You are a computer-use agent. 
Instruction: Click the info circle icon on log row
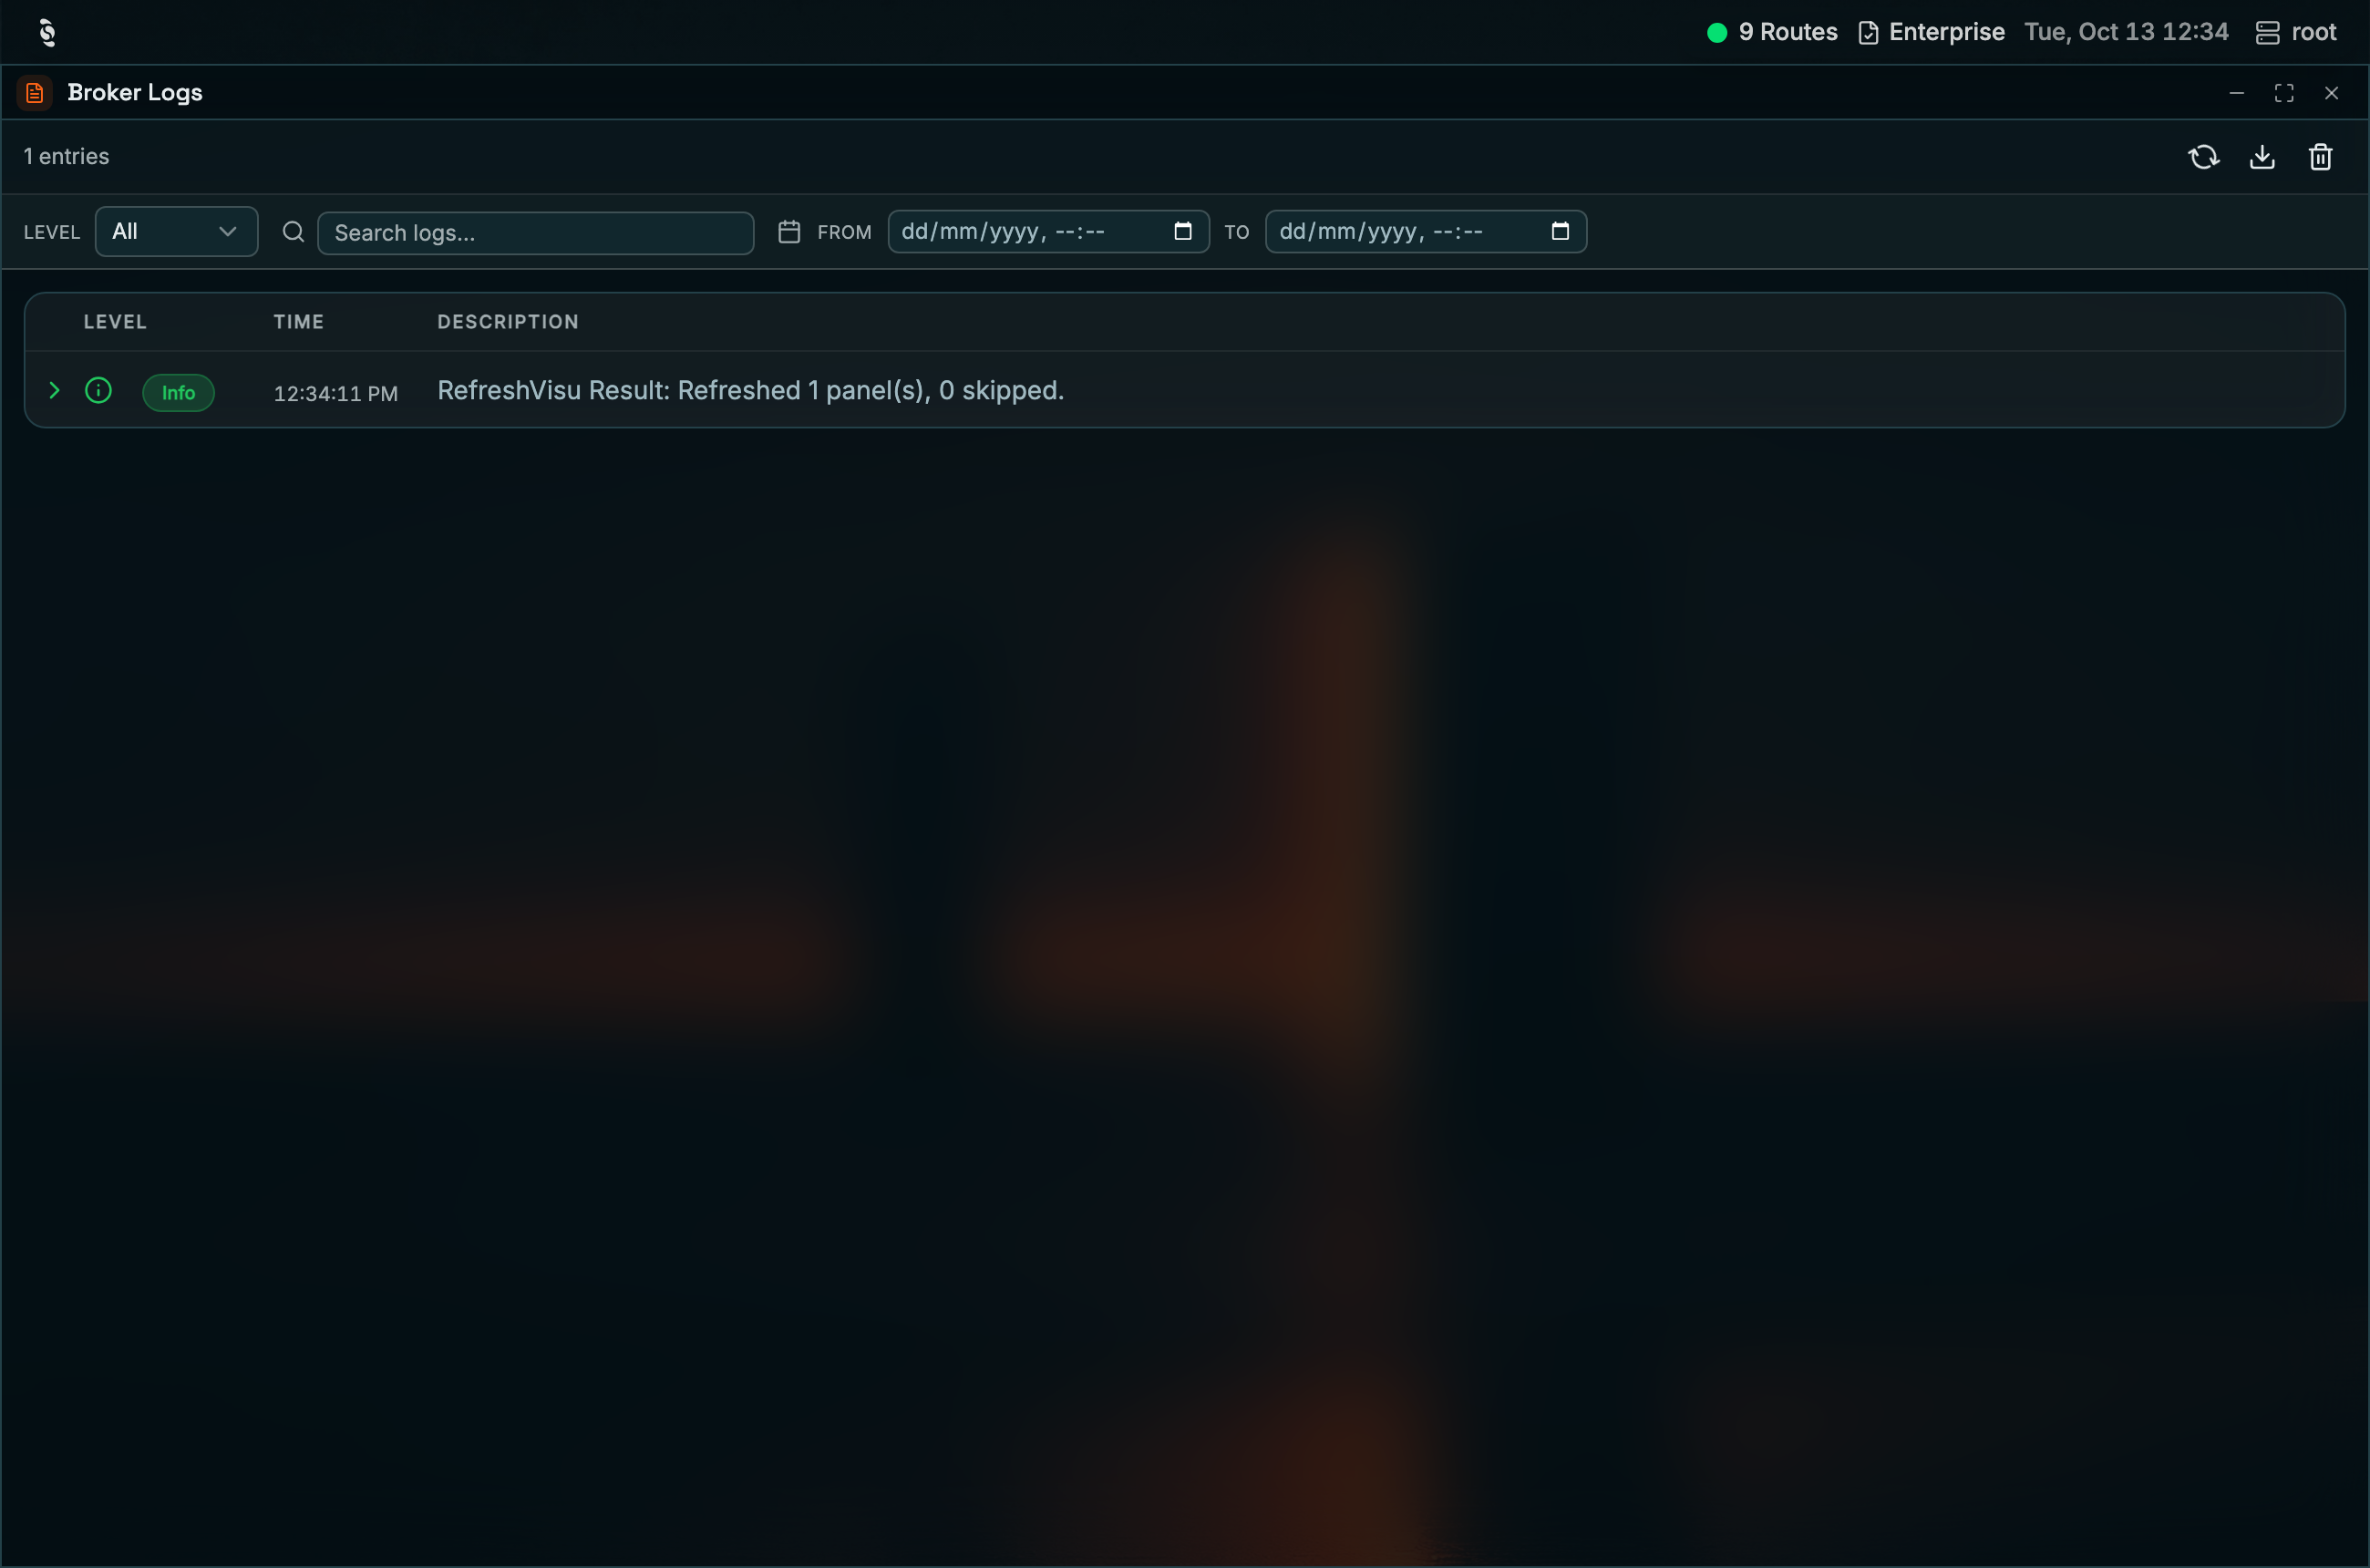(98, 390)
